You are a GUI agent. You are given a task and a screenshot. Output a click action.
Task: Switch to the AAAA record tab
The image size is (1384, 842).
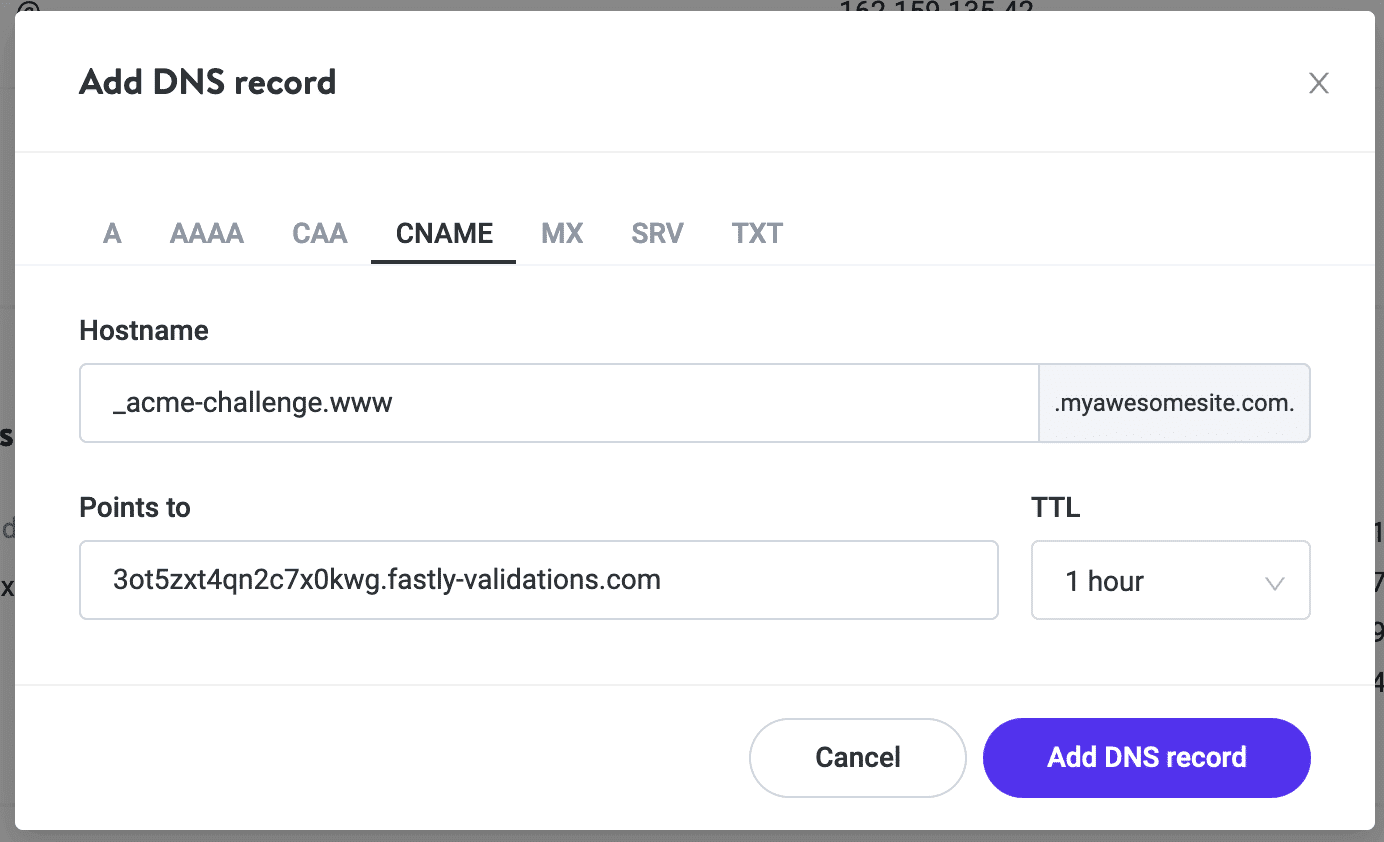(207, 233)
